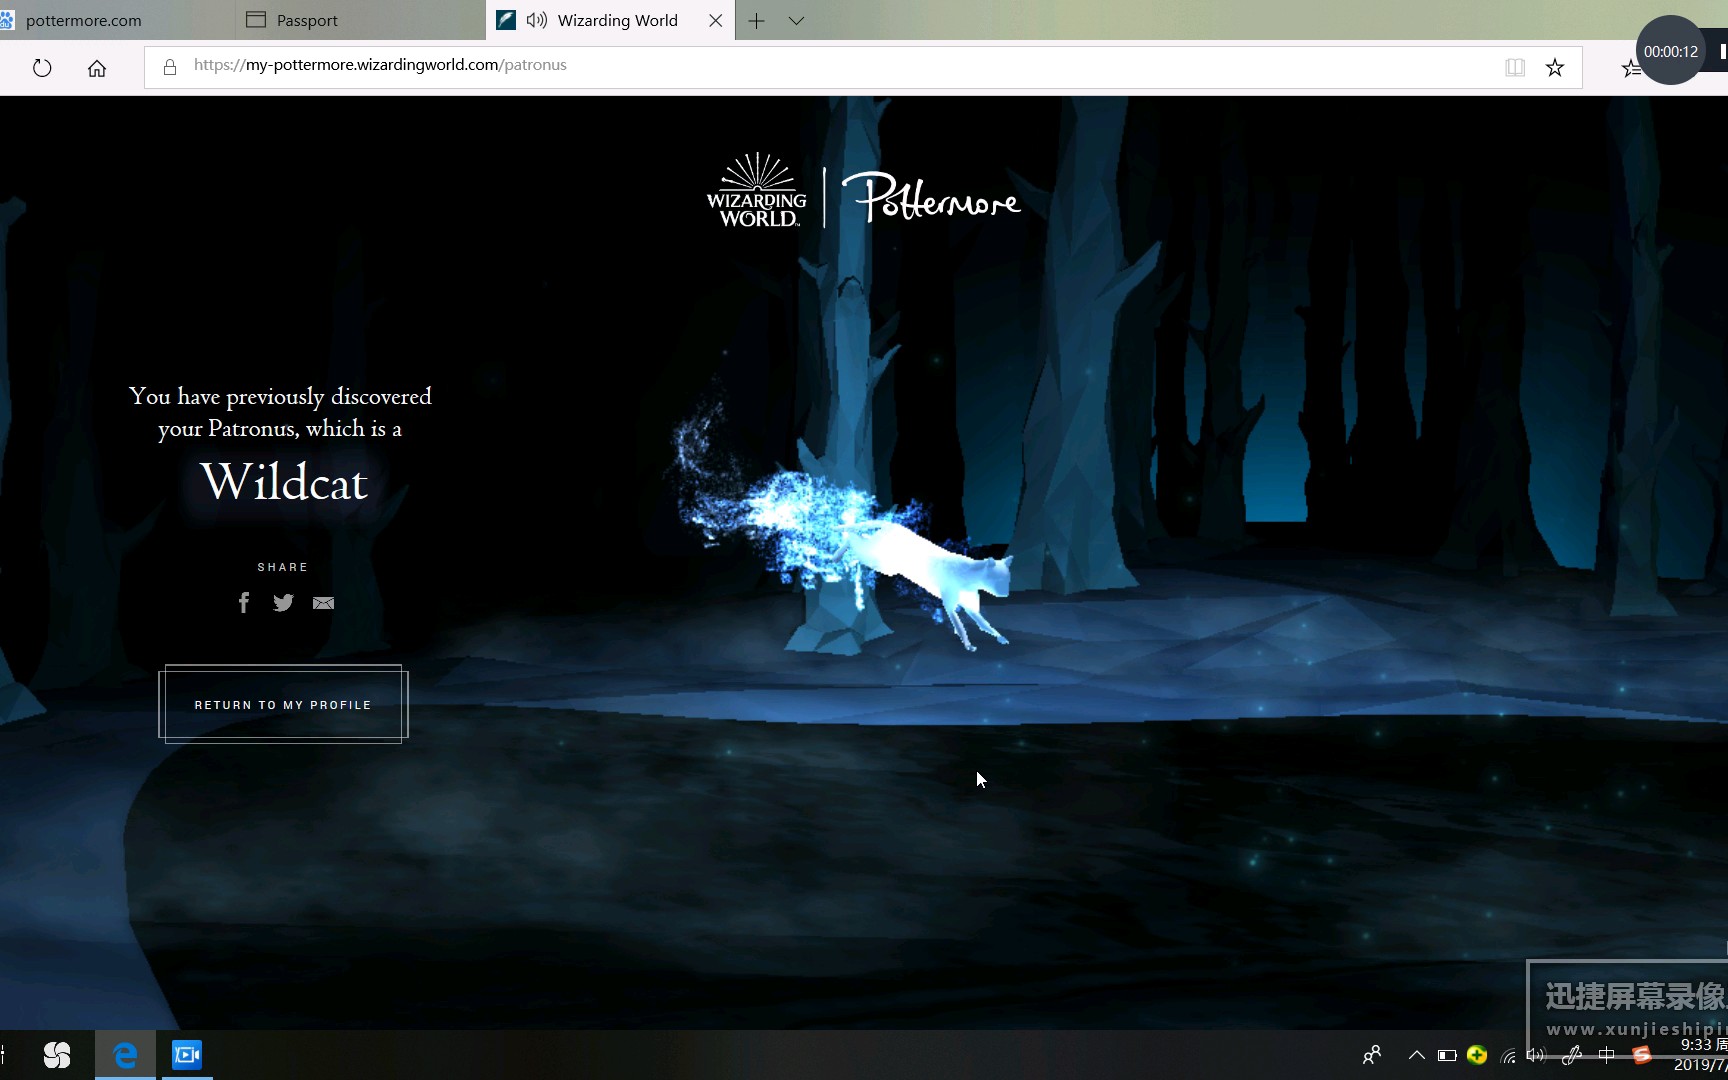Open the tab list chevron dropdown
This screenshot has height=1080, width=1728.
[795, 20]
